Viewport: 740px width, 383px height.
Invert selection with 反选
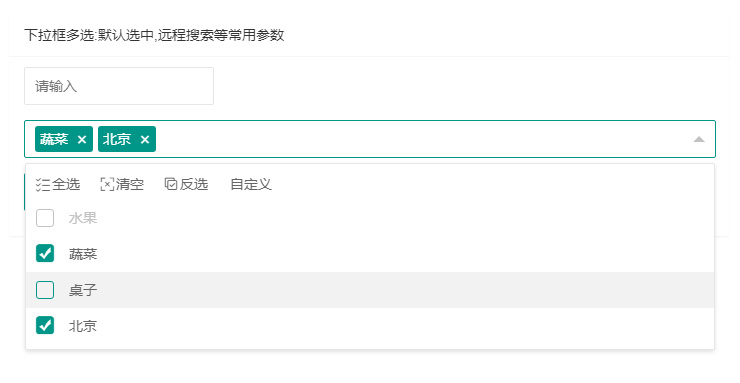tap(186, 184)
